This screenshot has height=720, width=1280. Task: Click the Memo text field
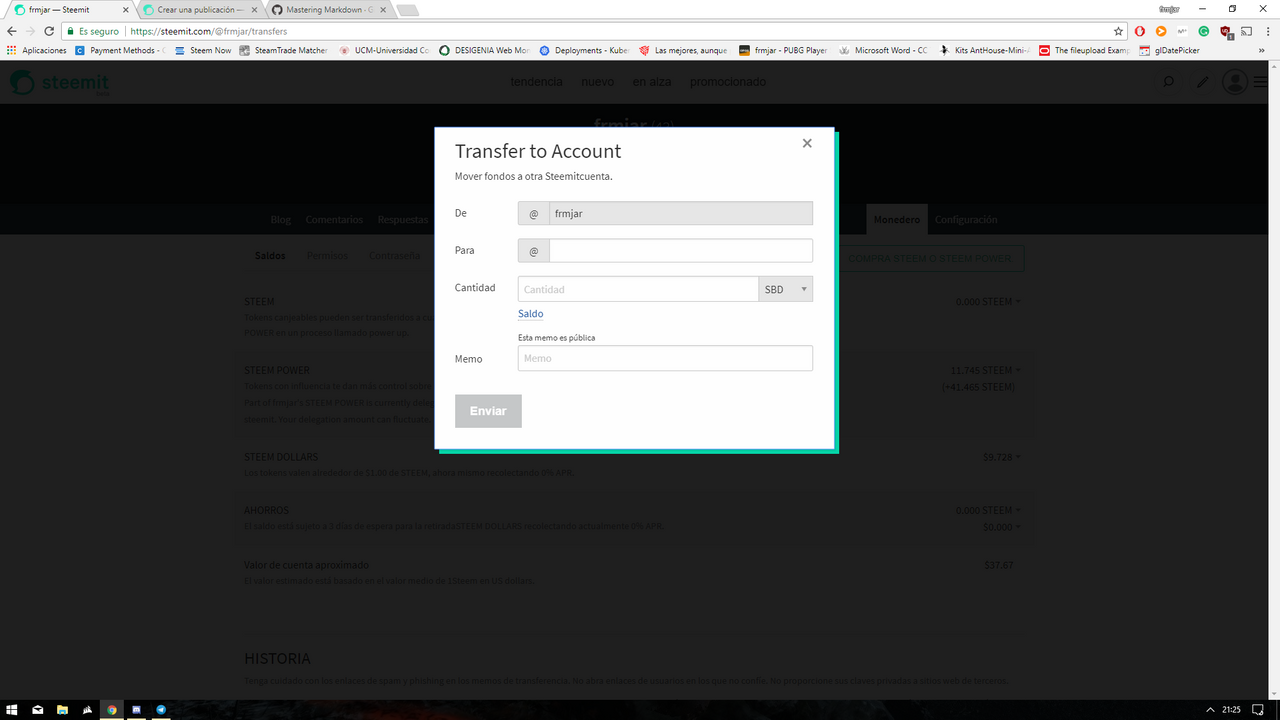(665, 358)
